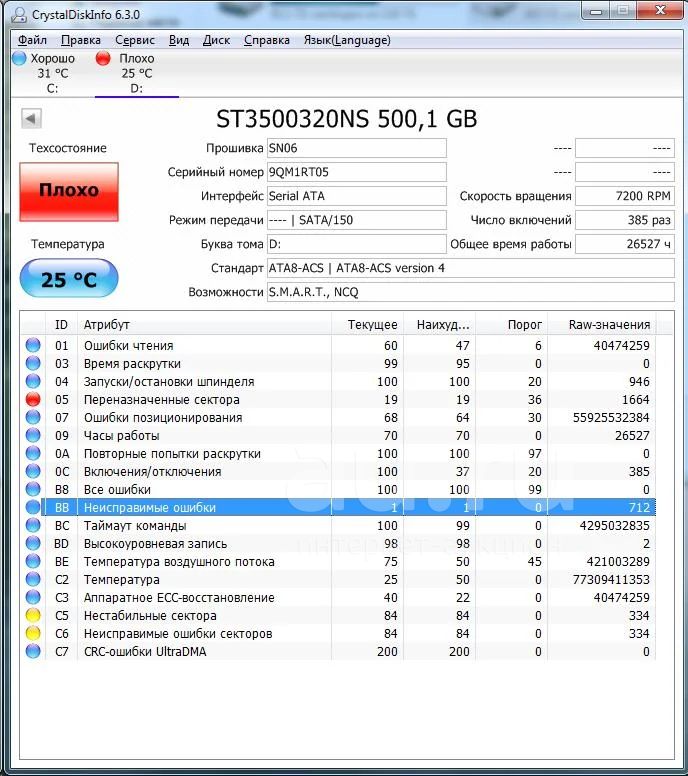Click the blue orb for Часы работы
The height and width of the screenshot is (776, 688).
[x=33, y=435]
